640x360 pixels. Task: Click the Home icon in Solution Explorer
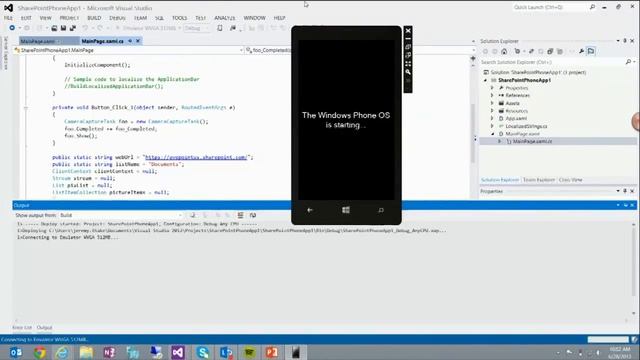coord(504,51)
